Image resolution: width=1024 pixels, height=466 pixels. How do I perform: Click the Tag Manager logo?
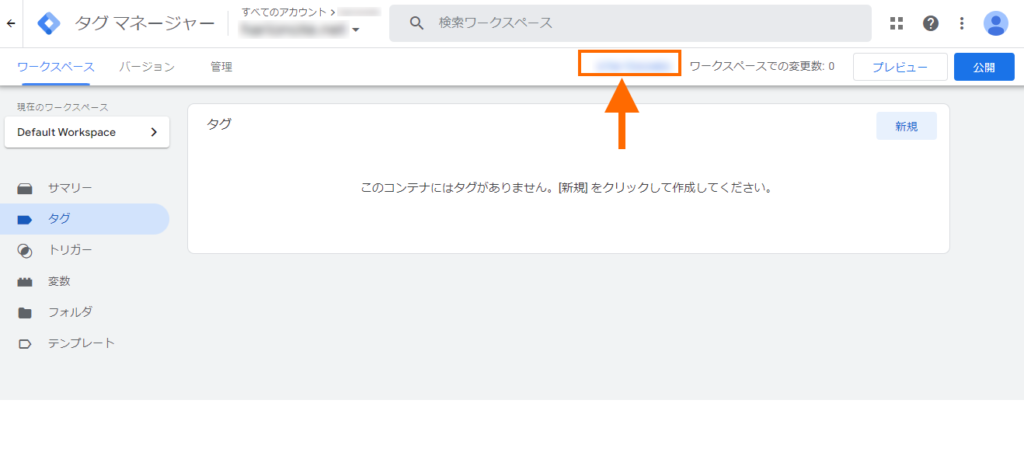point(49,23)
